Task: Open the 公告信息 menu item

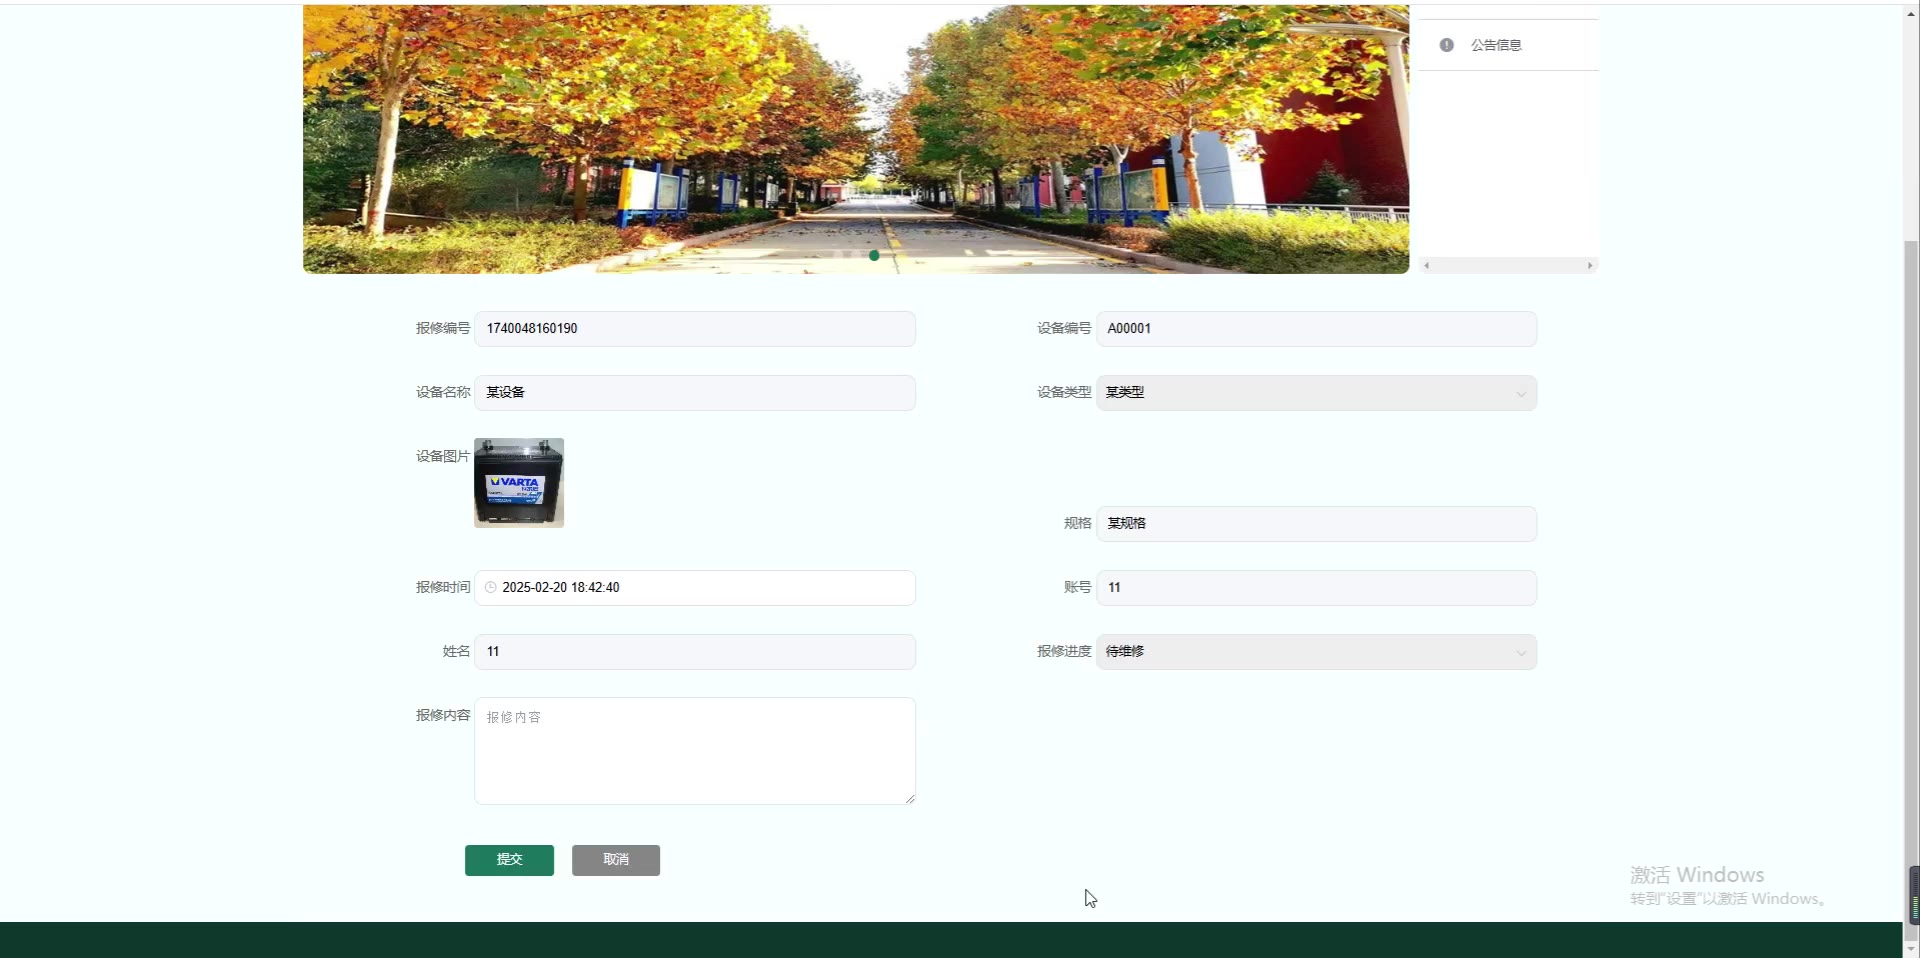Action: pyautogui.click(x=1496, y=45)
